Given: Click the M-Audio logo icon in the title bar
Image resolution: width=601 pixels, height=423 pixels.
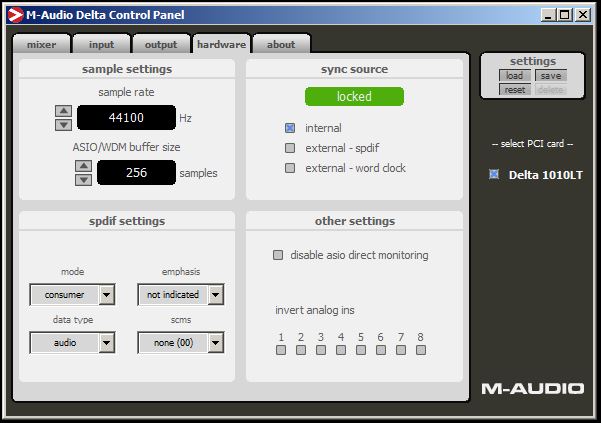Looking at the screenshot, I should 15,15.
